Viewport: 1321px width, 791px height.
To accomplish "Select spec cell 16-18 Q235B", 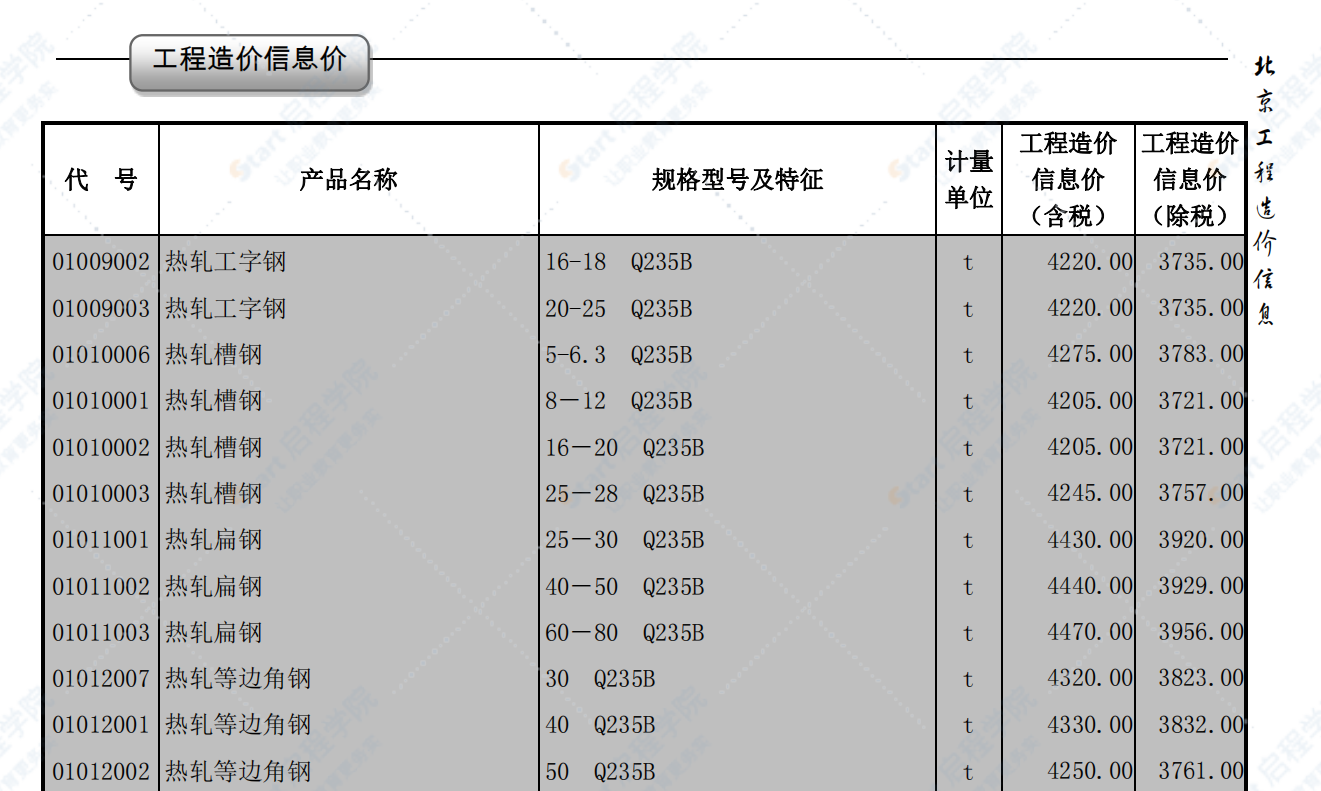I will (618, 262).
